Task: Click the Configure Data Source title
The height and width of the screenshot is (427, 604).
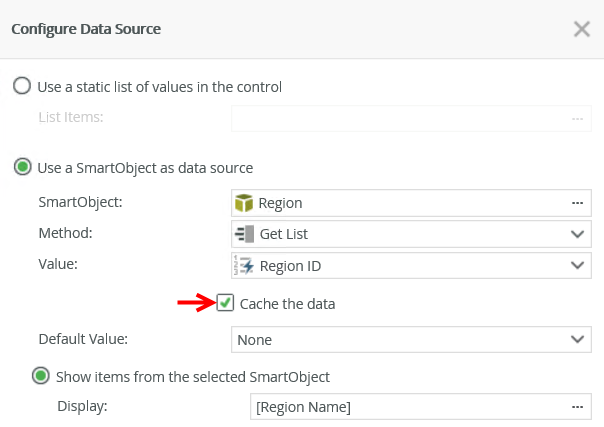Action: [x=86, y=29]
